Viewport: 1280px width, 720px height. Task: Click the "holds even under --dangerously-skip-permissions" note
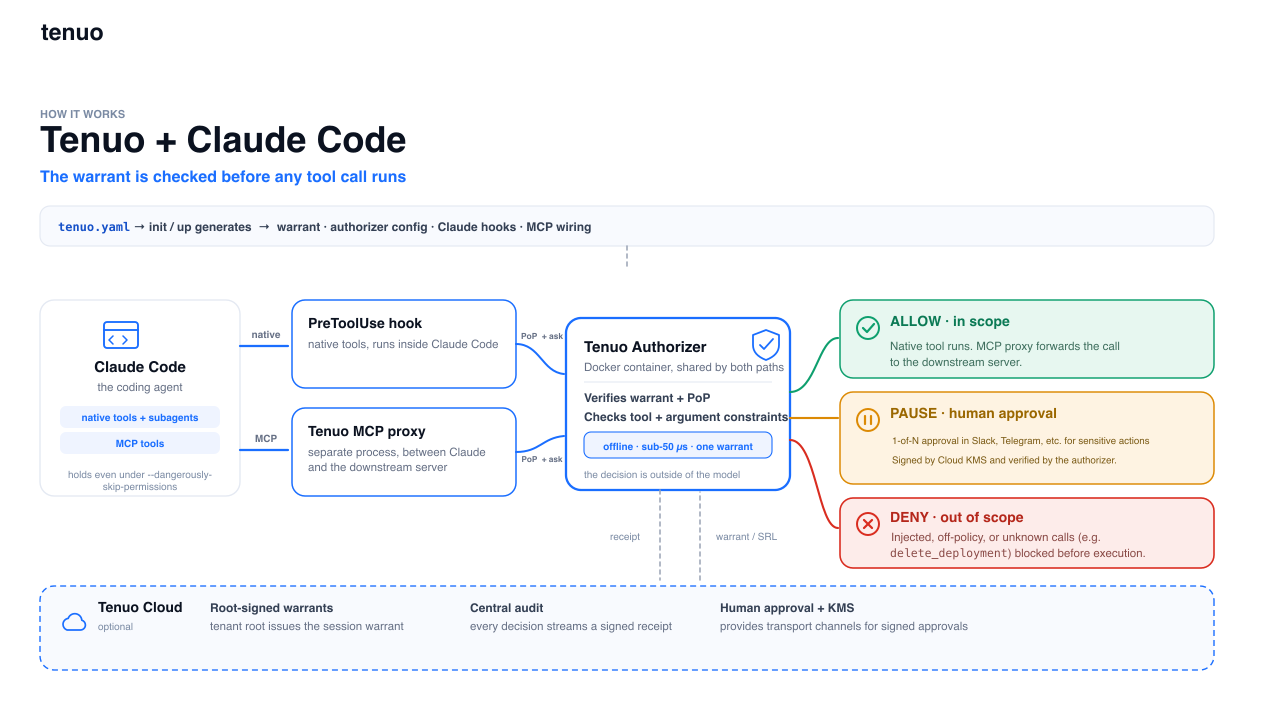[x=140, y=480]
